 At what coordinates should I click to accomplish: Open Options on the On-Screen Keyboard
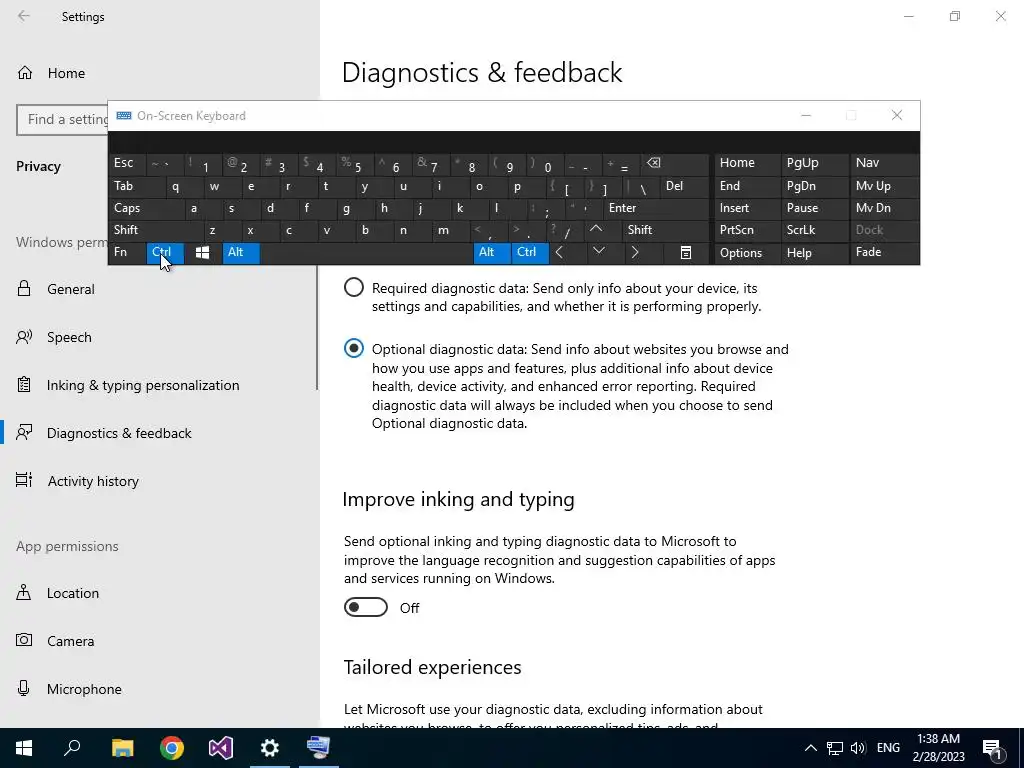tap(747, 253)
